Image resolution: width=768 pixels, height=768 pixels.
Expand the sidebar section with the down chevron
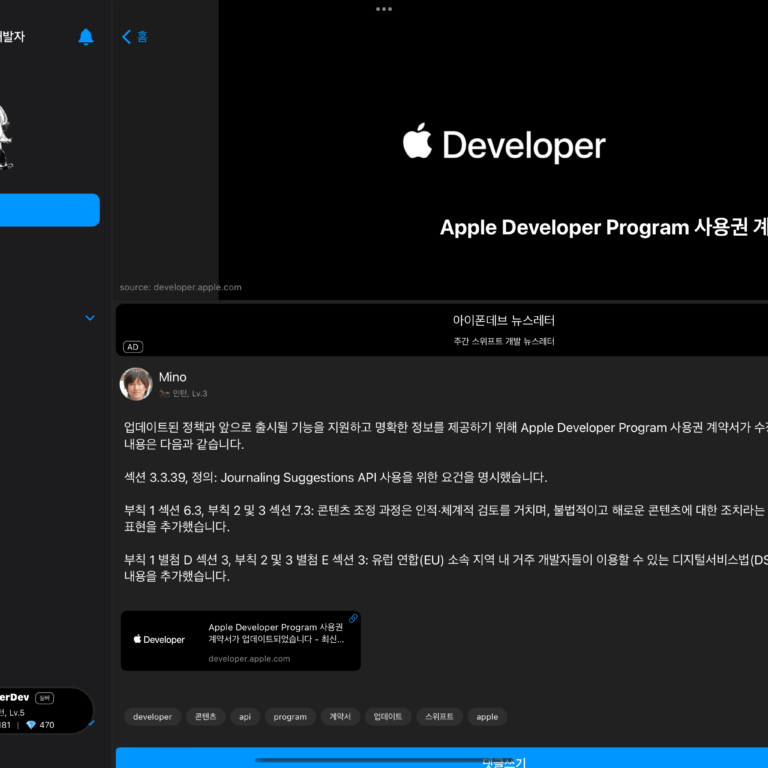90,318
